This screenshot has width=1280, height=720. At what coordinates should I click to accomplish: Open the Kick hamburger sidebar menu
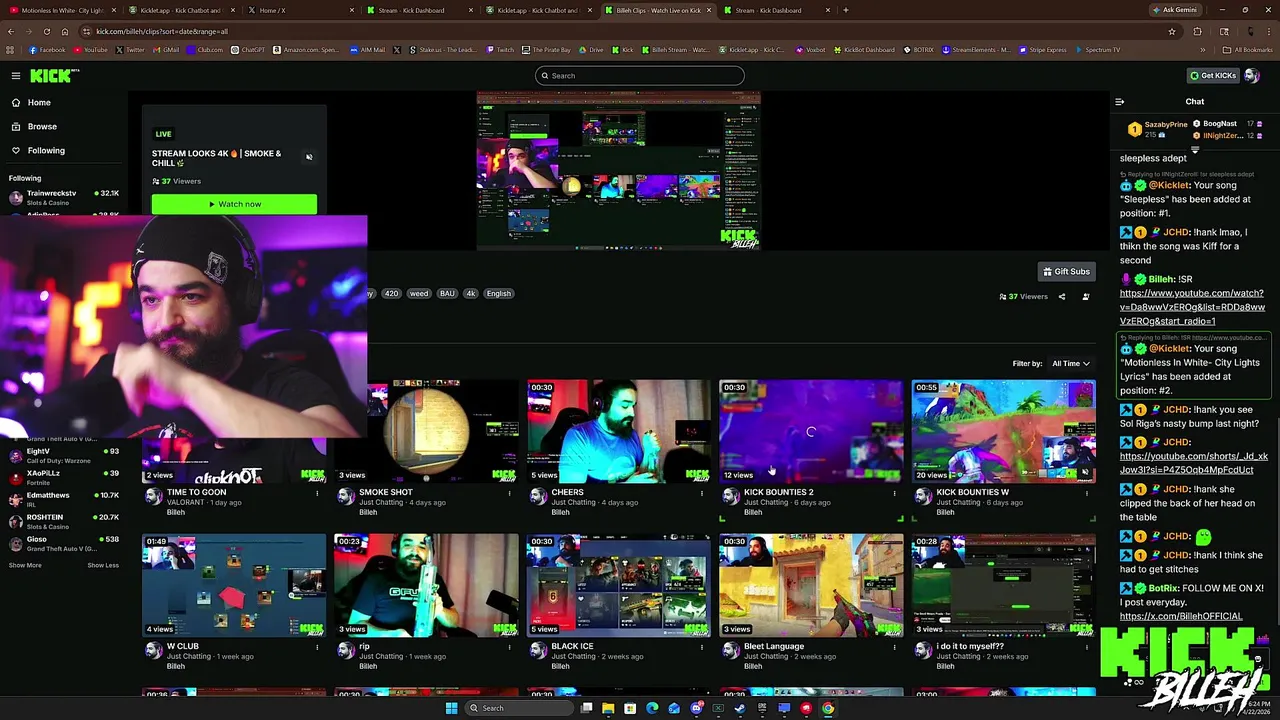pyautogui.click(x=16, y=76)
